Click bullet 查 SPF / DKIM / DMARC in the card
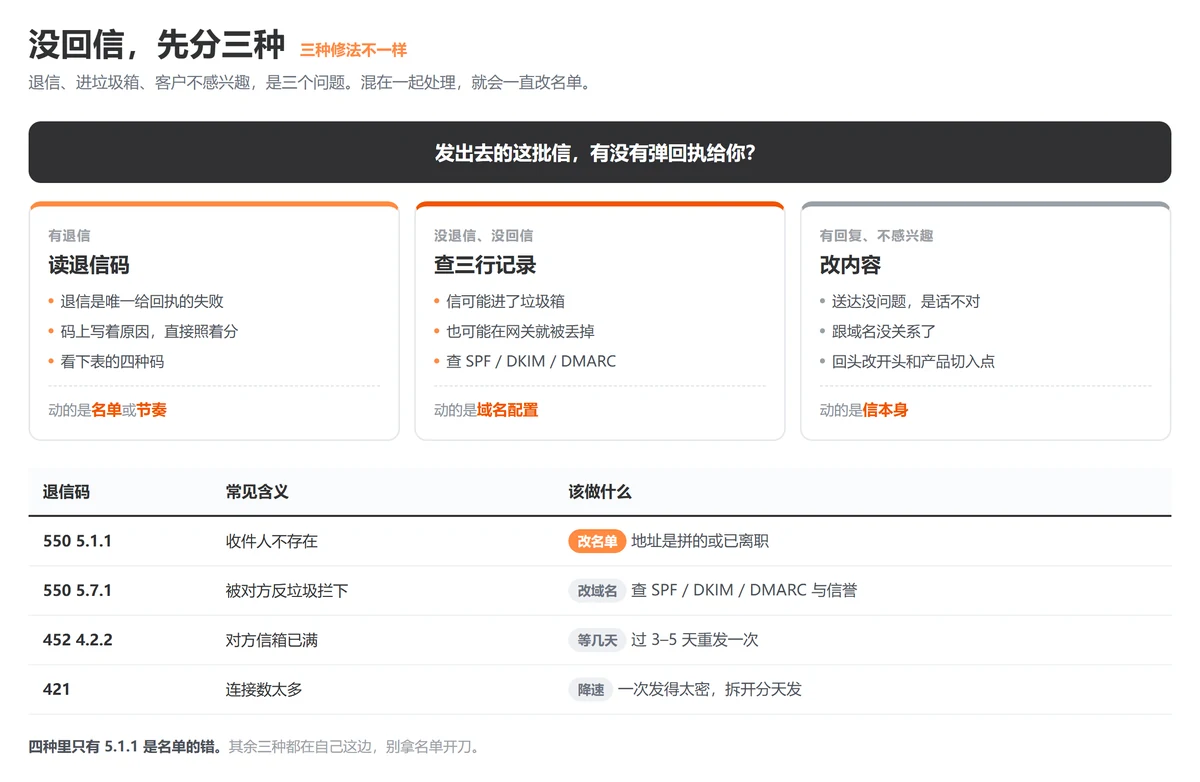The height and width of the screenshot is (782, 1200). [531, 361]
